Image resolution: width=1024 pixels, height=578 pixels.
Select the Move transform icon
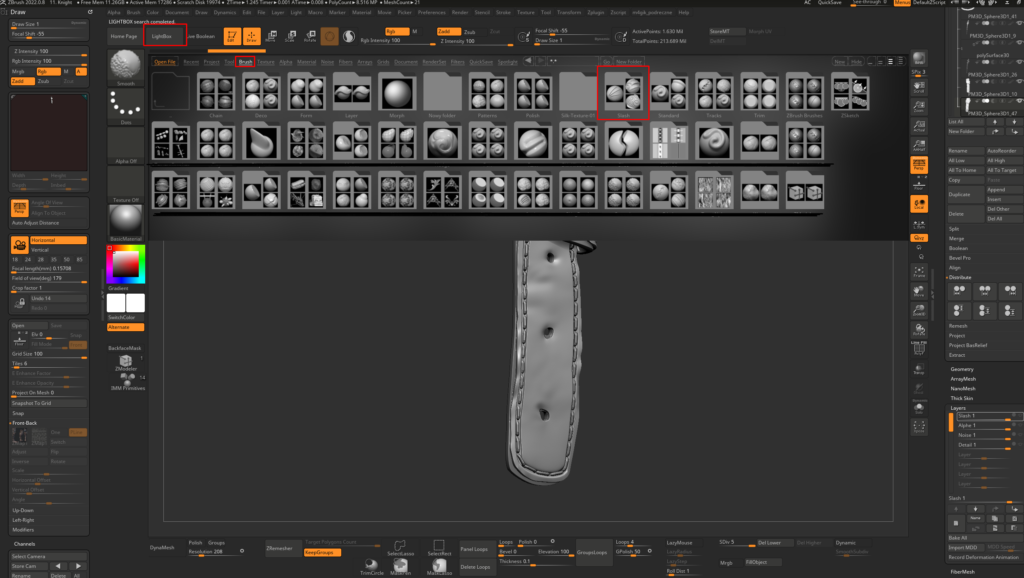pyautogui.click(x=271, y=36)
